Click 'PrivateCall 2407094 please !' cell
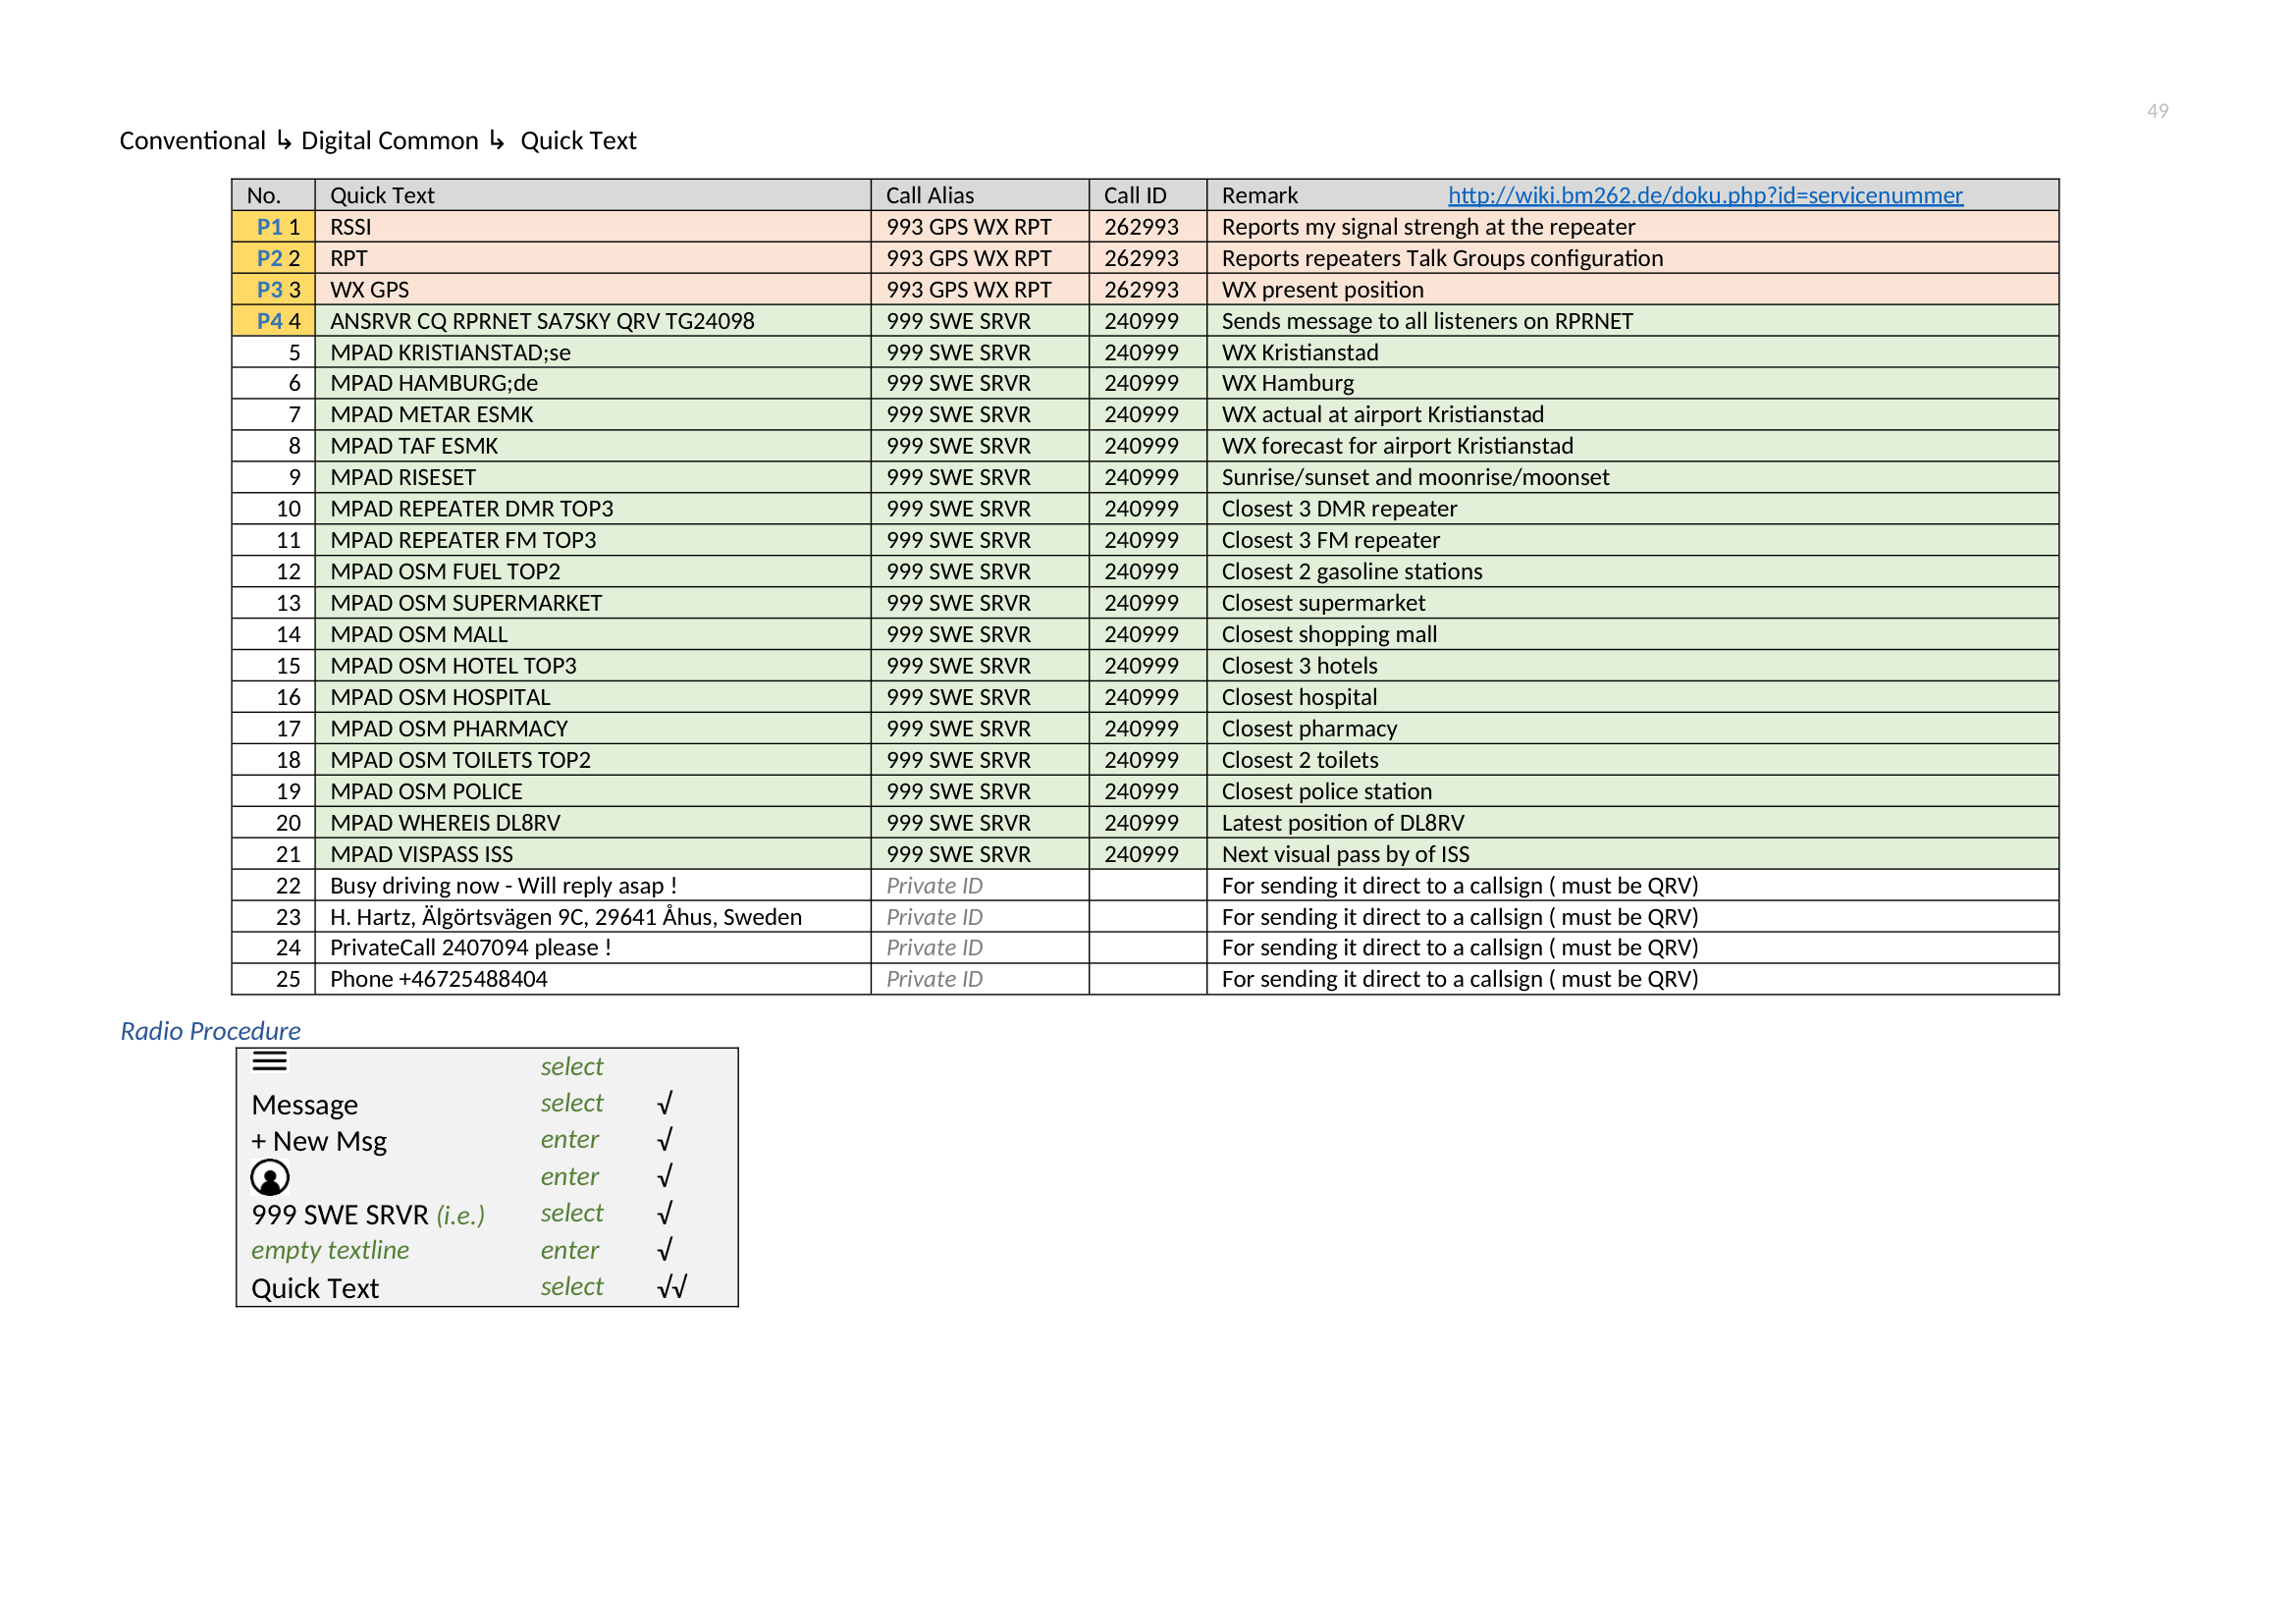The width and height of the screenshot is (2296, 1624). pos(592,947)
